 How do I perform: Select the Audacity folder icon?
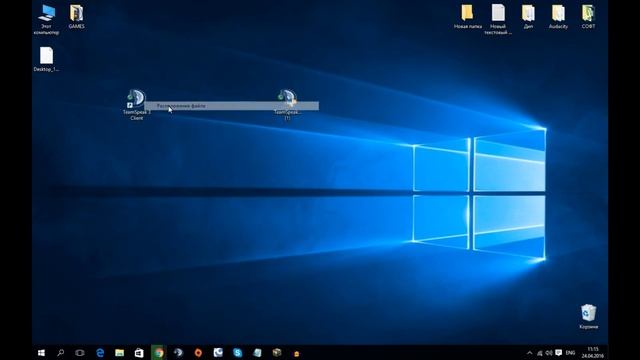point(558,17)
